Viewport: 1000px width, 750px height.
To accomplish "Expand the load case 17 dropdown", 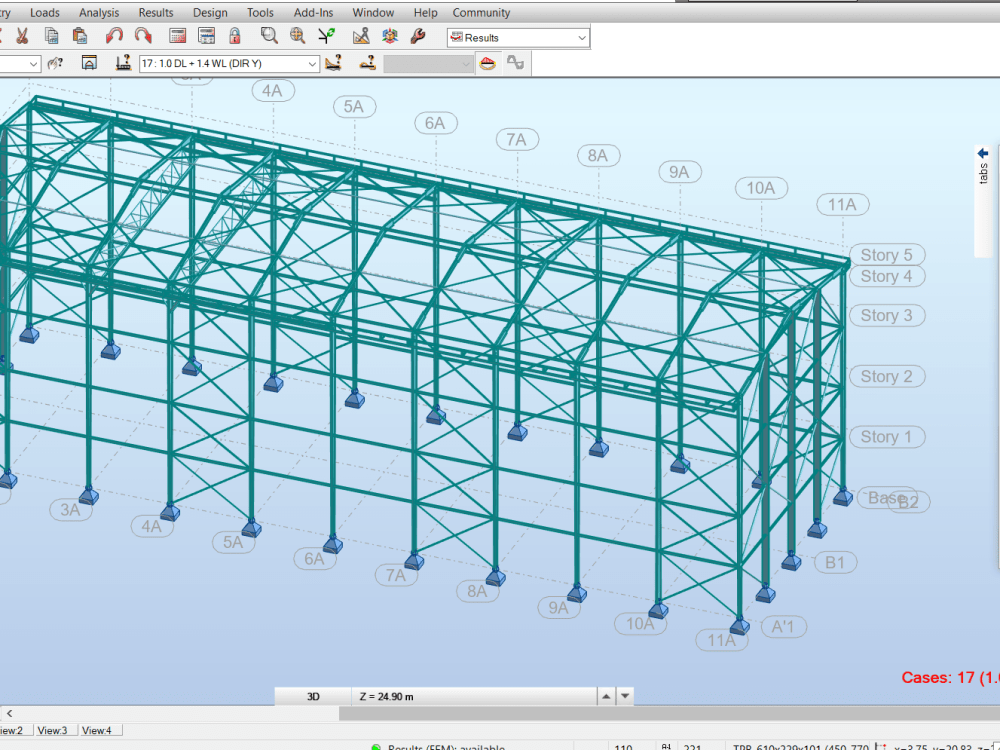I will 229,64.
